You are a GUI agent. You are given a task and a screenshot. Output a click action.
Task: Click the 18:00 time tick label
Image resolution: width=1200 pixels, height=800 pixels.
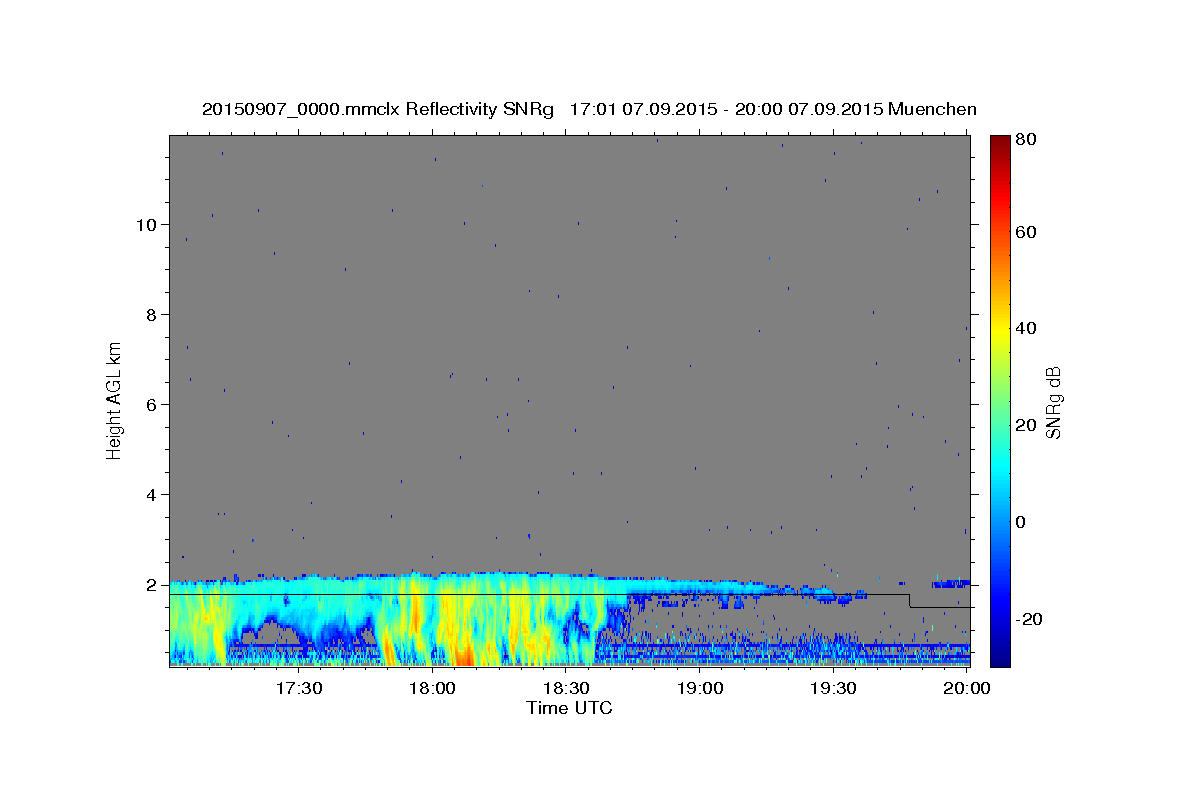(x=433, y=688)
